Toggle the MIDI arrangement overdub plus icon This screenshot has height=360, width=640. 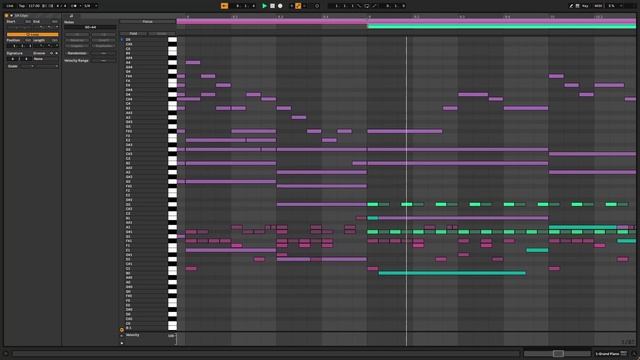coord(291,6)
